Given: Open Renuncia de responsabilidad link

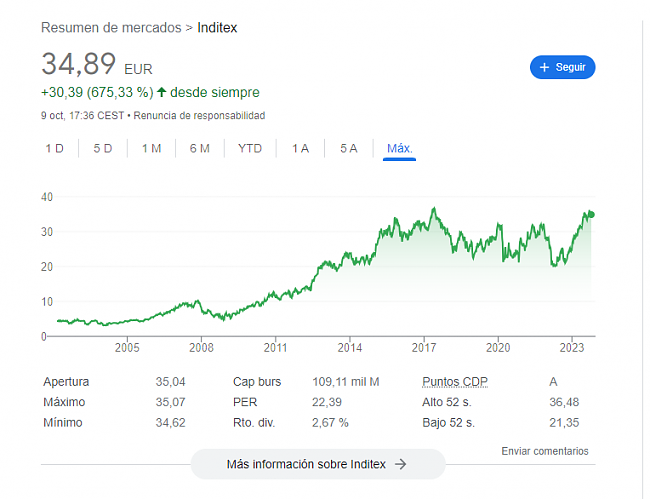Looking at the screenshot, I should [199, 116].
